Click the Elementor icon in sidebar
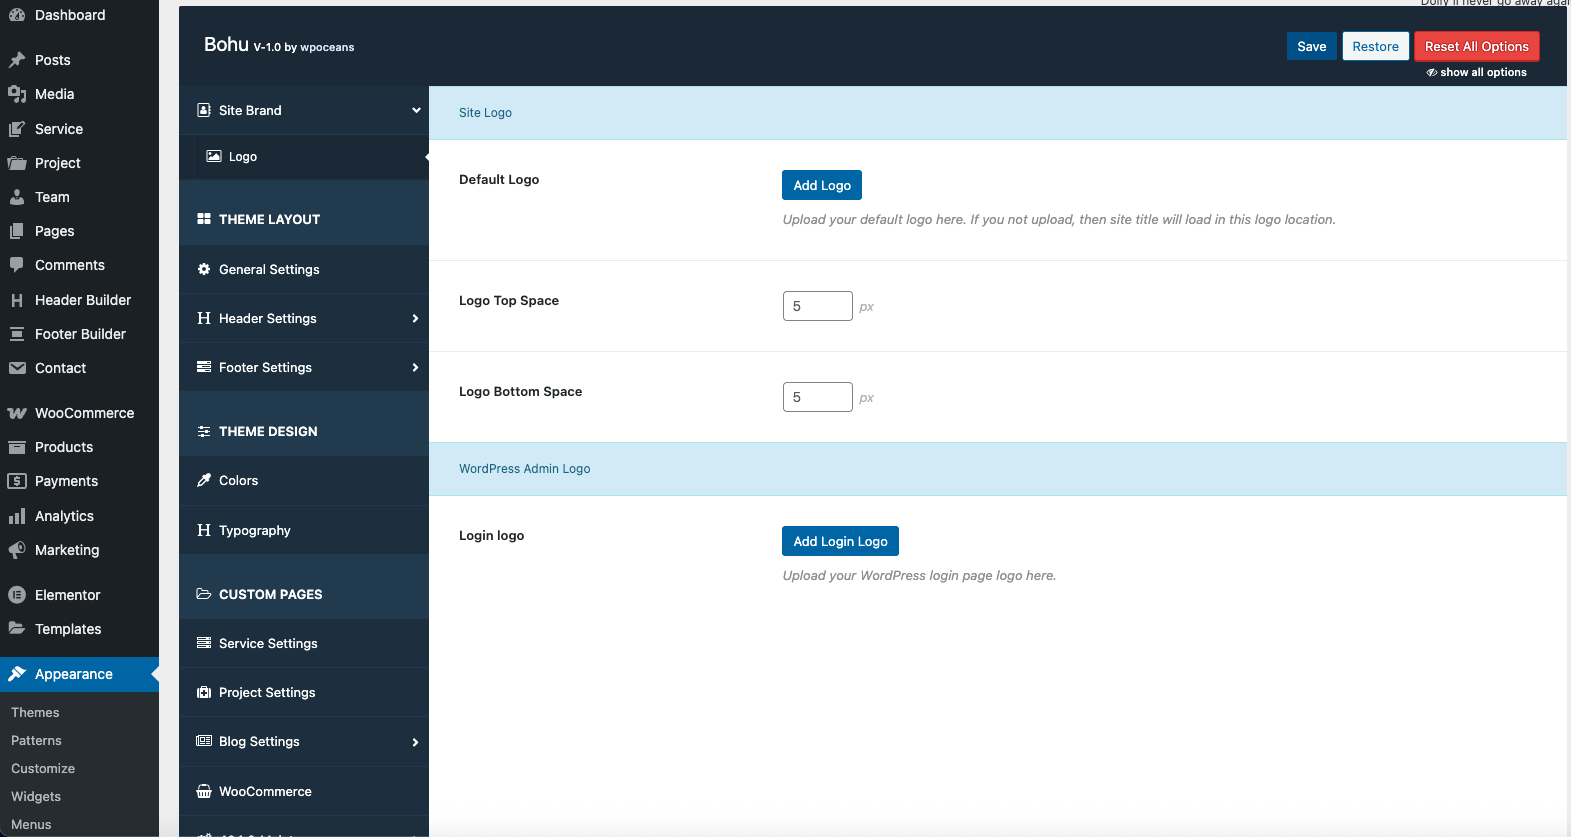The height and width of the screenshot is (837, 1571). [x=17, y=595]
